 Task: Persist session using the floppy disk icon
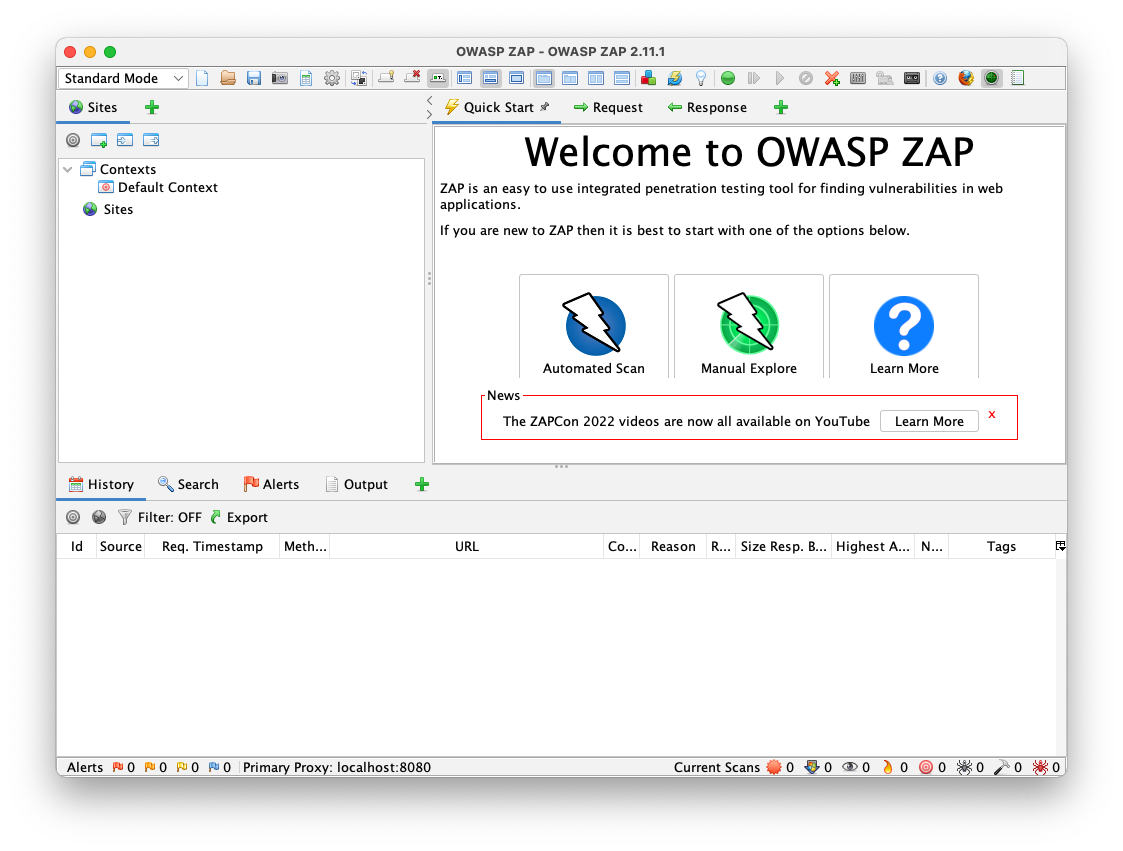(x=254, y=78)
